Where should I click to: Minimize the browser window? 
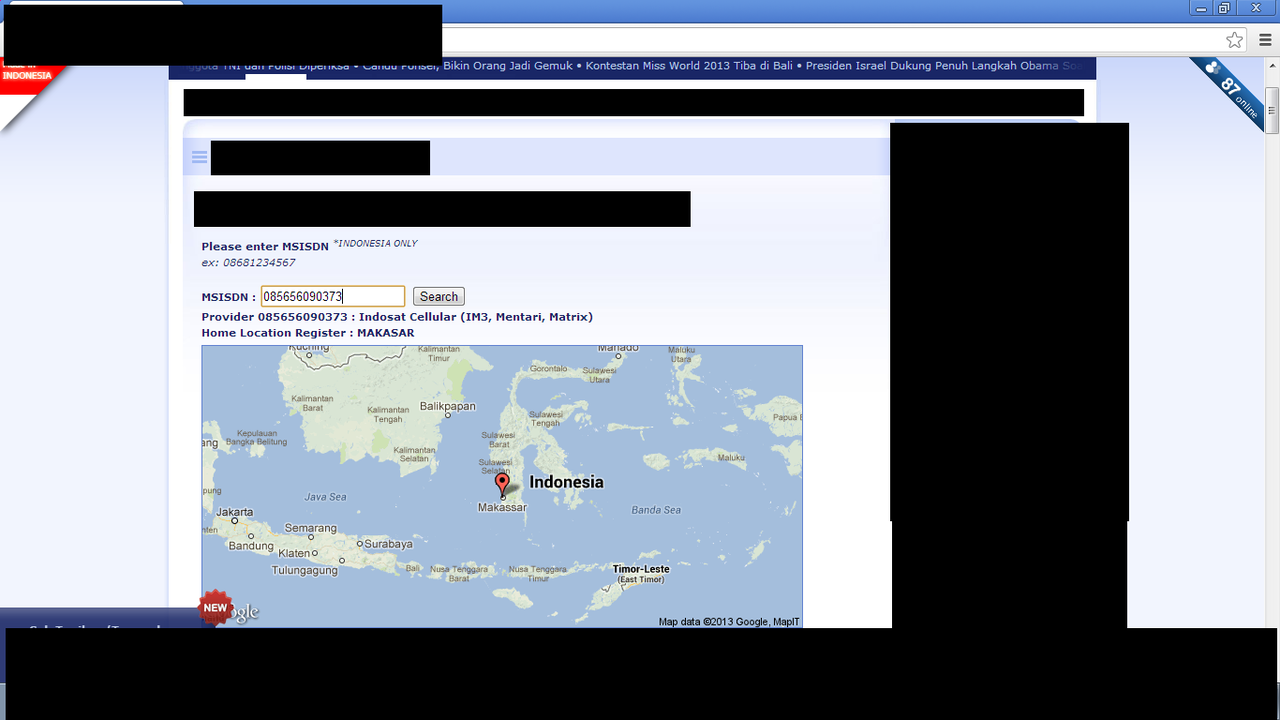[1200, 7]
